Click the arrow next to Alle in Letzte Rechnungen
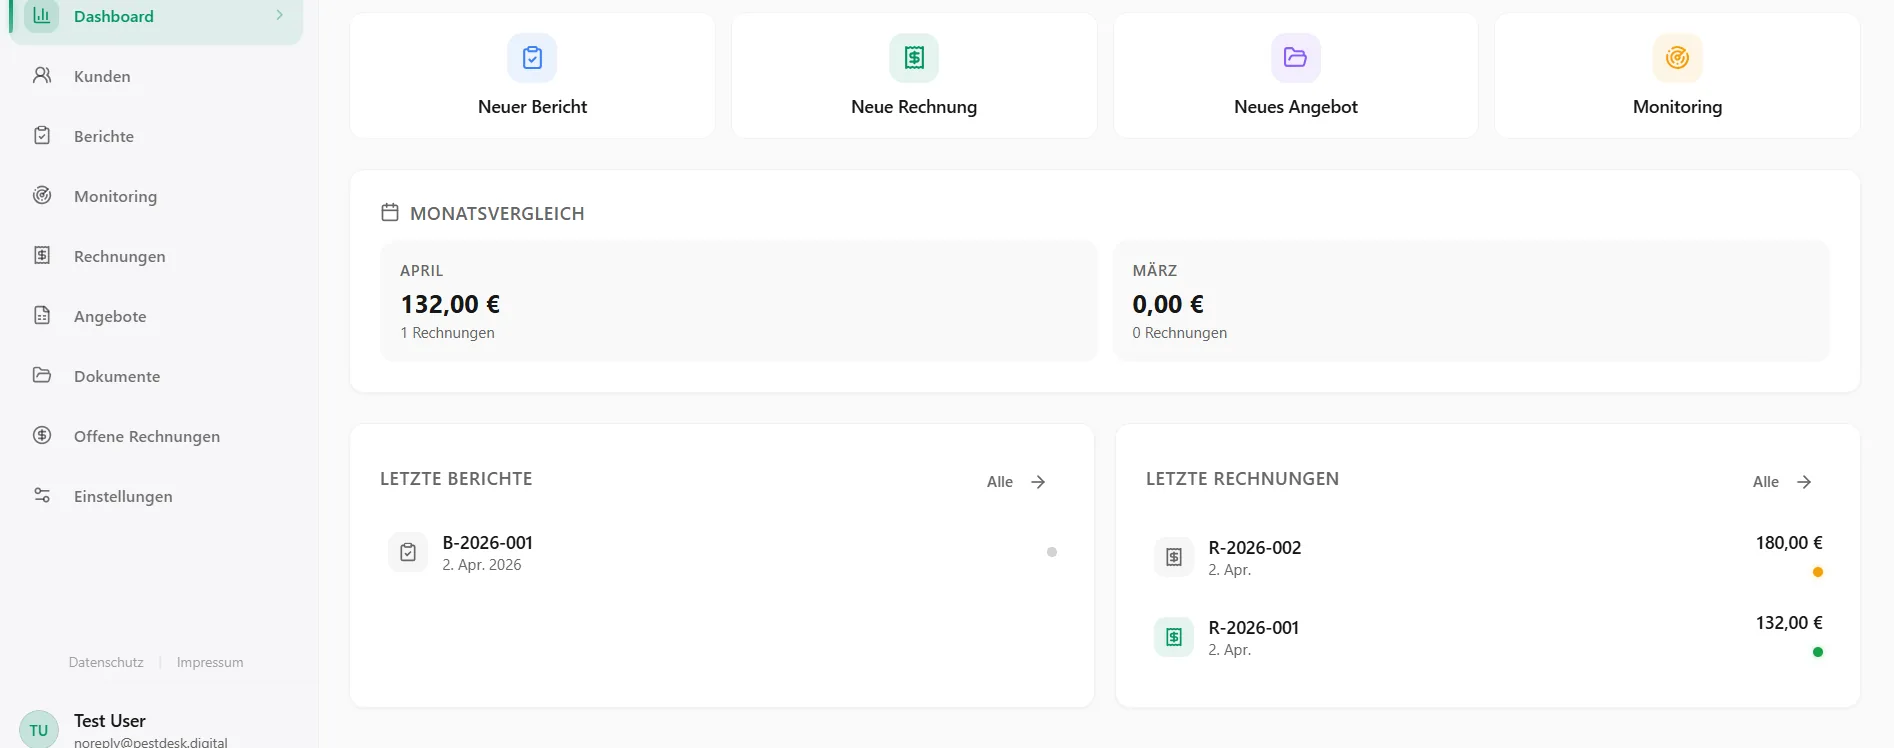This screenshot has width=1894, height=748. (1804, 482)
